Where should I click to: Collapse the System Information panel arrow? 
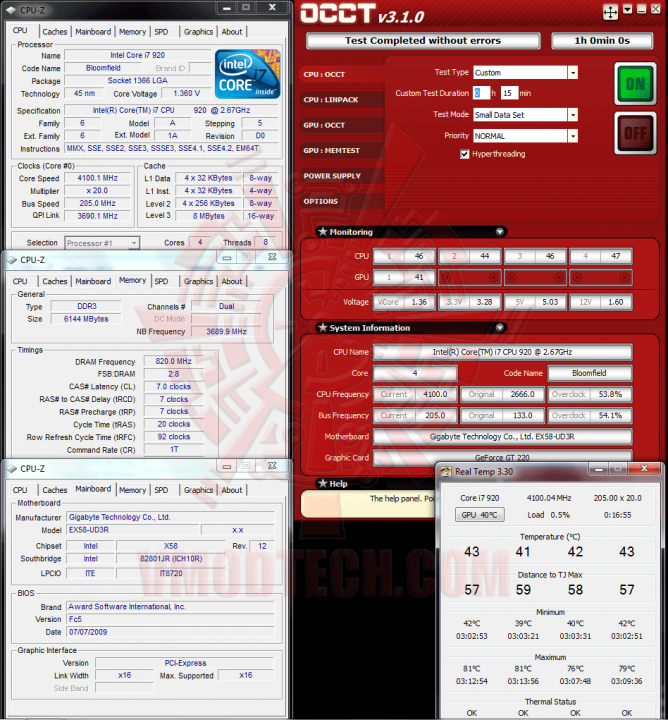coord(500,328)
